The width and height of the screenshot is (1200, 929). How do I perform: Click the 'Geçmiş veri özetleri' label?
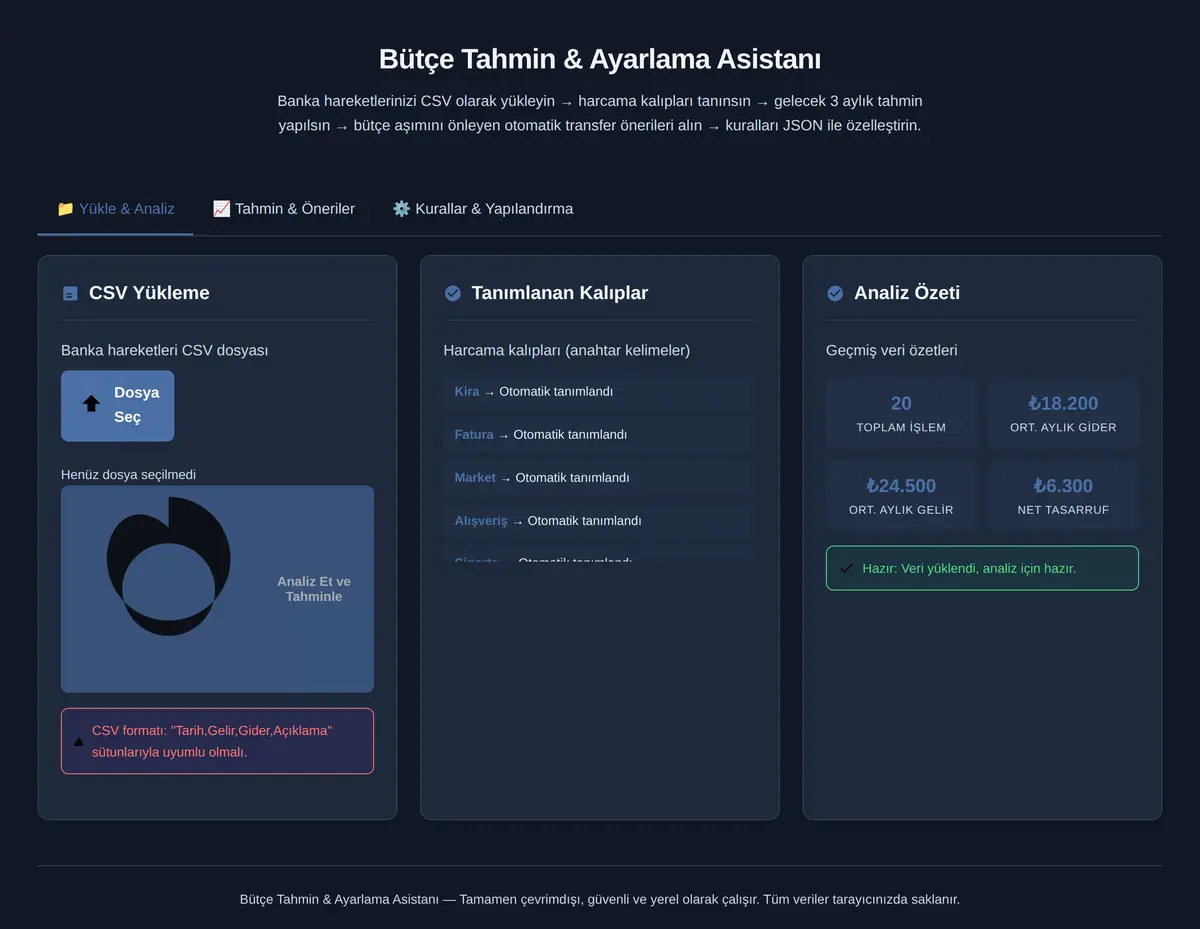pyautogui.click(x=892, y=350)
